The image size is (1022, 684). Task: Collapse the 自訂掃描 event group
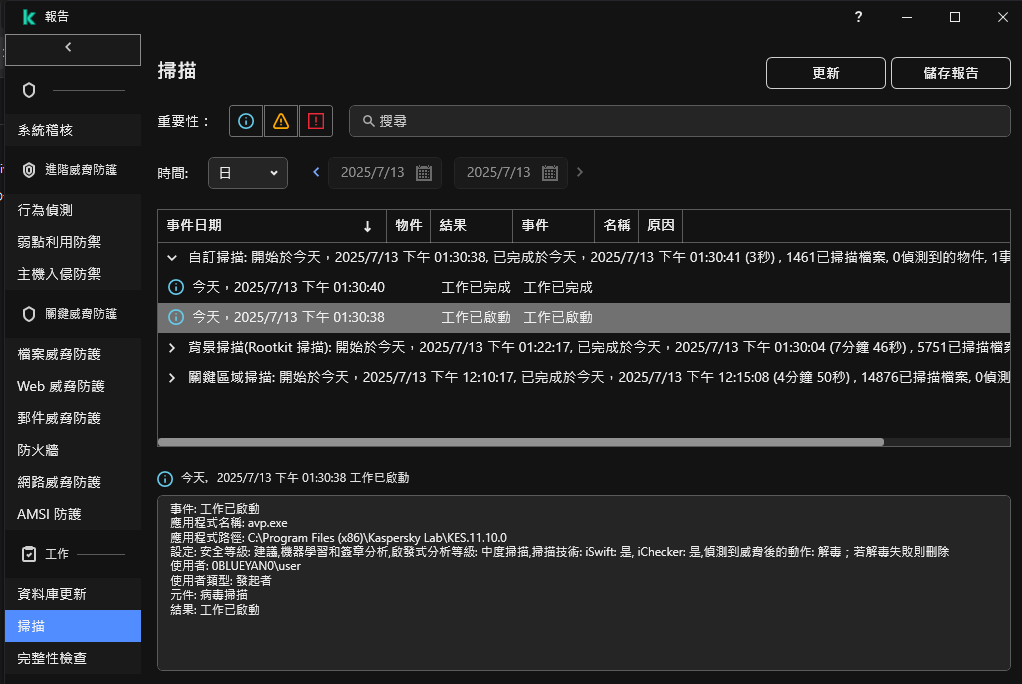pyautogui.click(x=172, y=257)
